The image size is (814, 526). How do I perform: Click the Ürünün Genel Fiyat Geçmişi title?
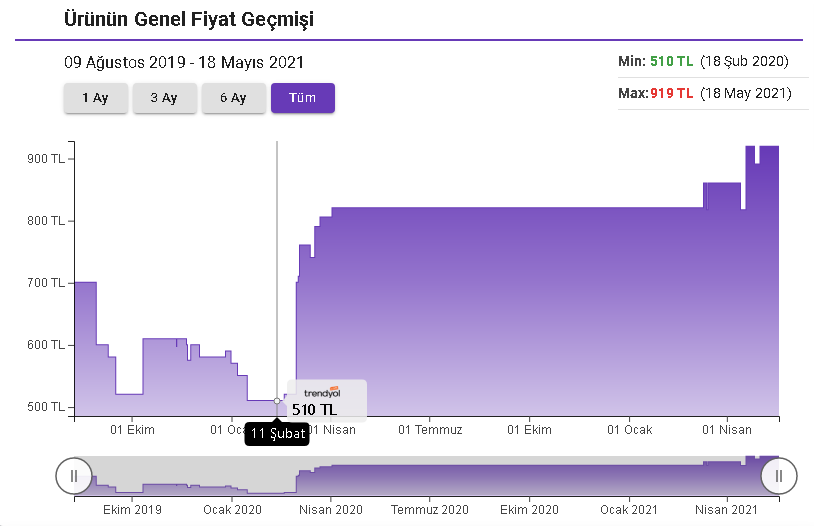[190, 20]
